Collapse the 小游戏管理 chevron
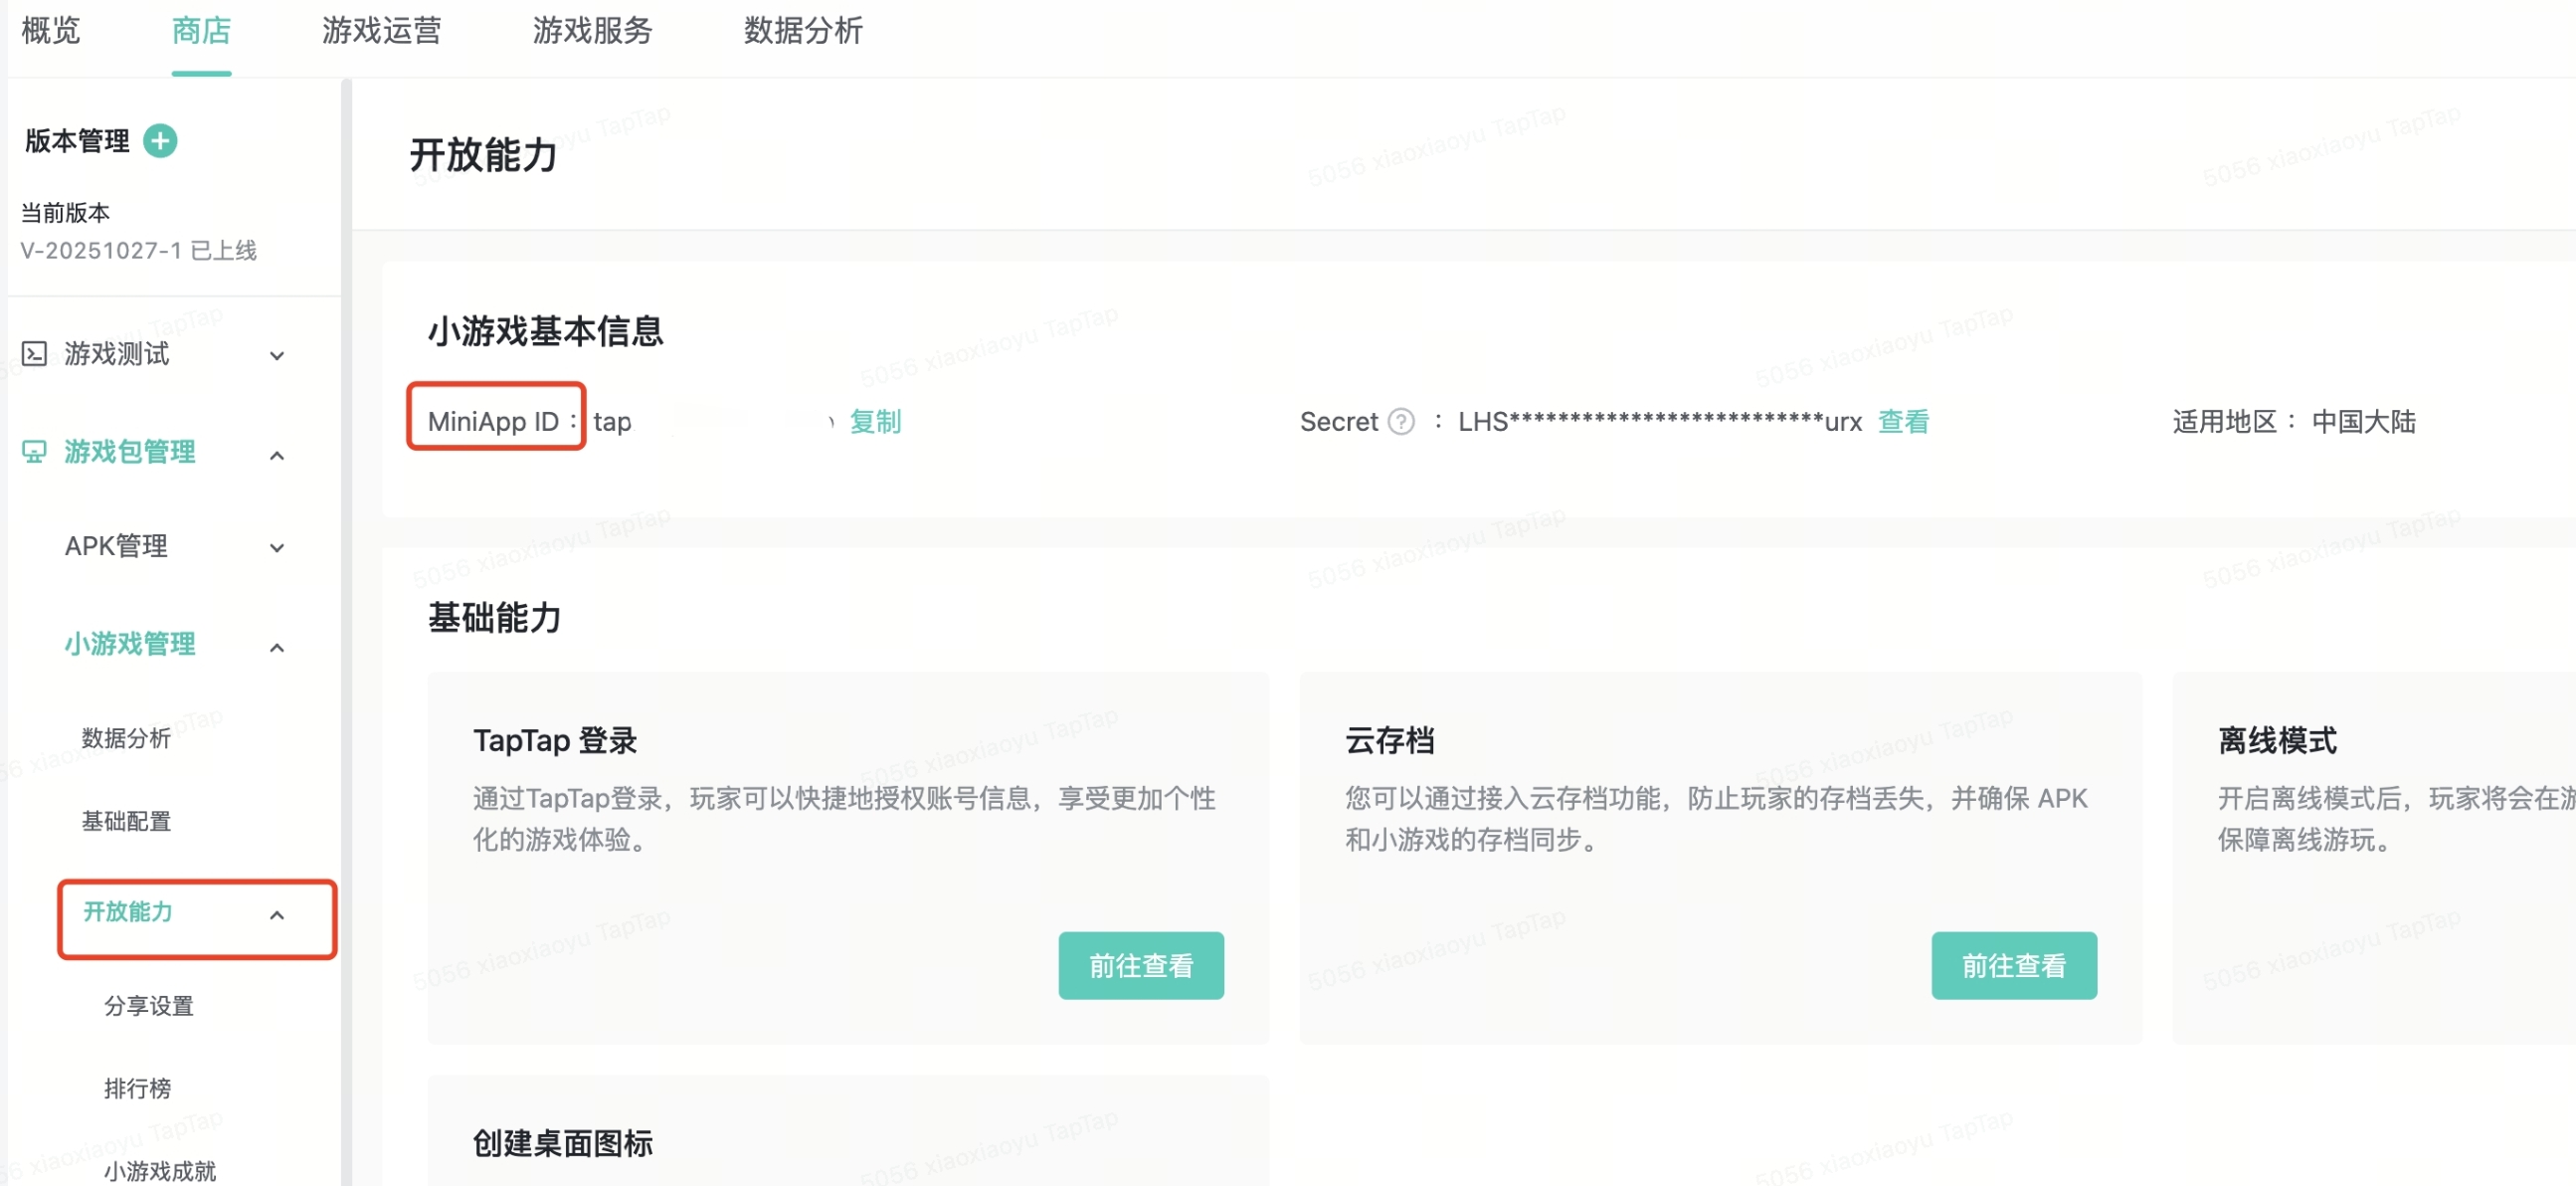The image size is (2576, 1186). [x=277, y=647]
